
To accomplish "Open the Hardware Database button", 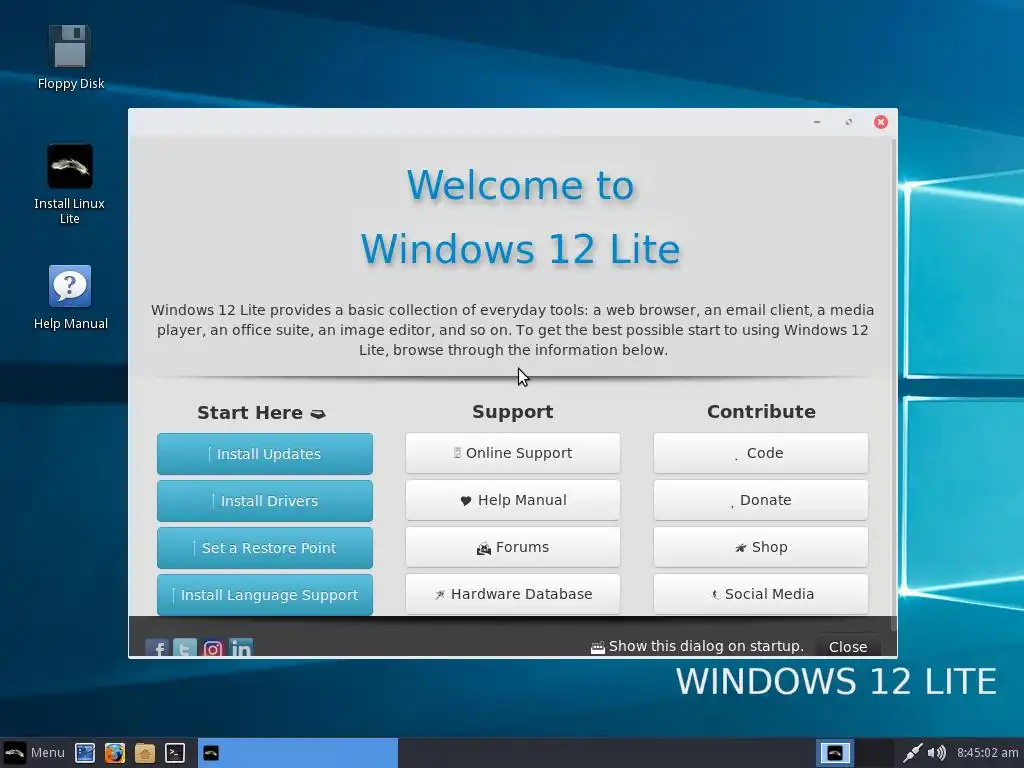I will coord(513,594).
